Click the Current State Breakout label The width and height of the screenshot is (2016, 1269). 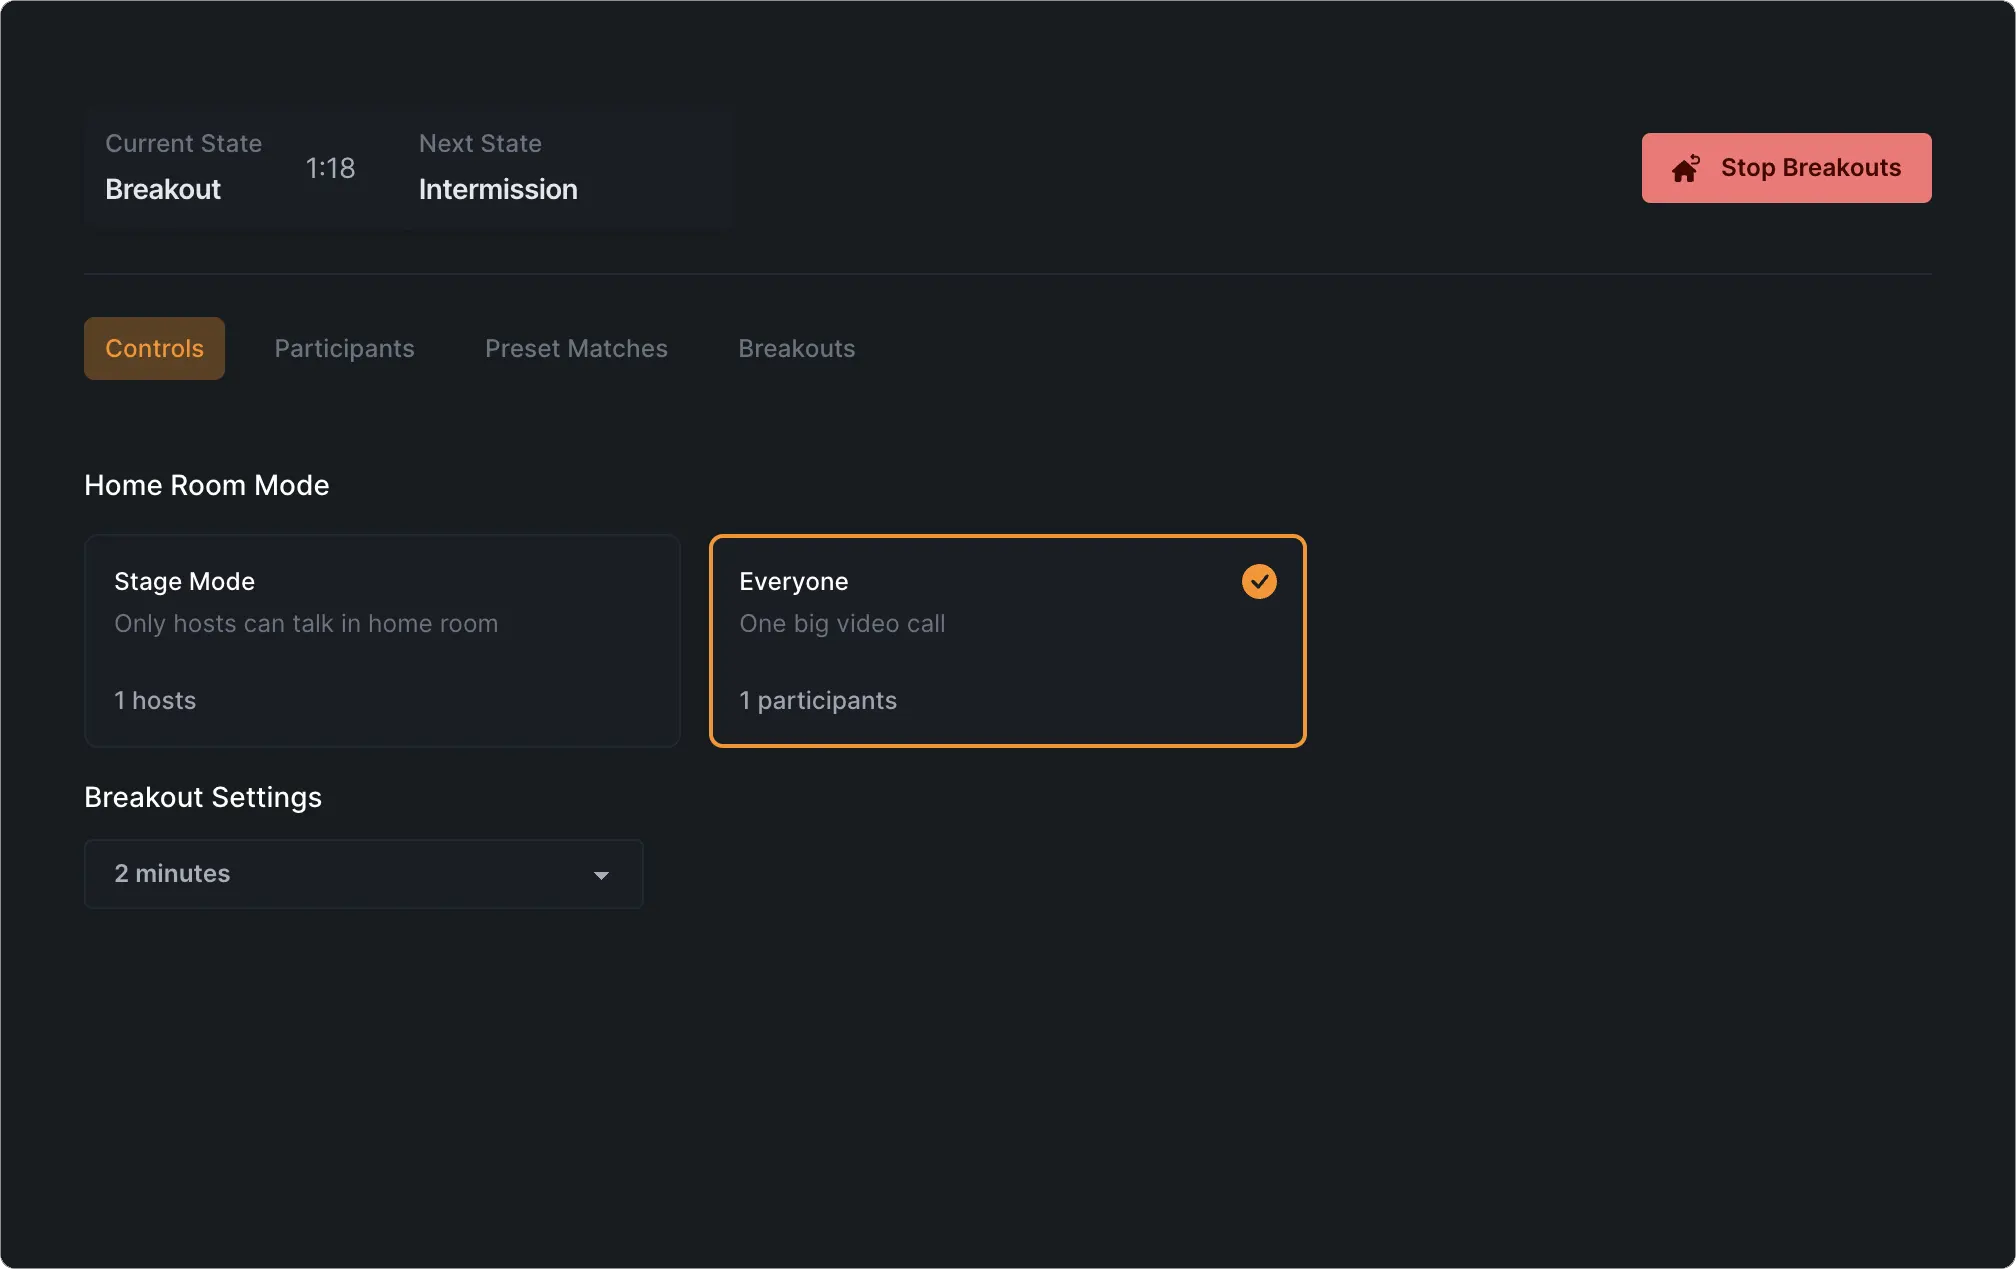163,189
